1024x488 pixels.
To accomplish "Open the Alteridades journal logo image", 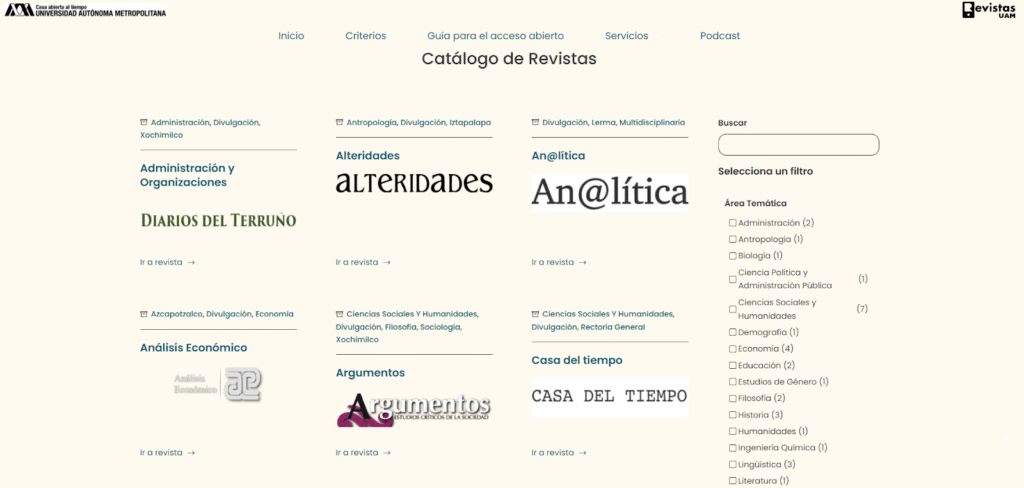I will (x=414, y=183).
